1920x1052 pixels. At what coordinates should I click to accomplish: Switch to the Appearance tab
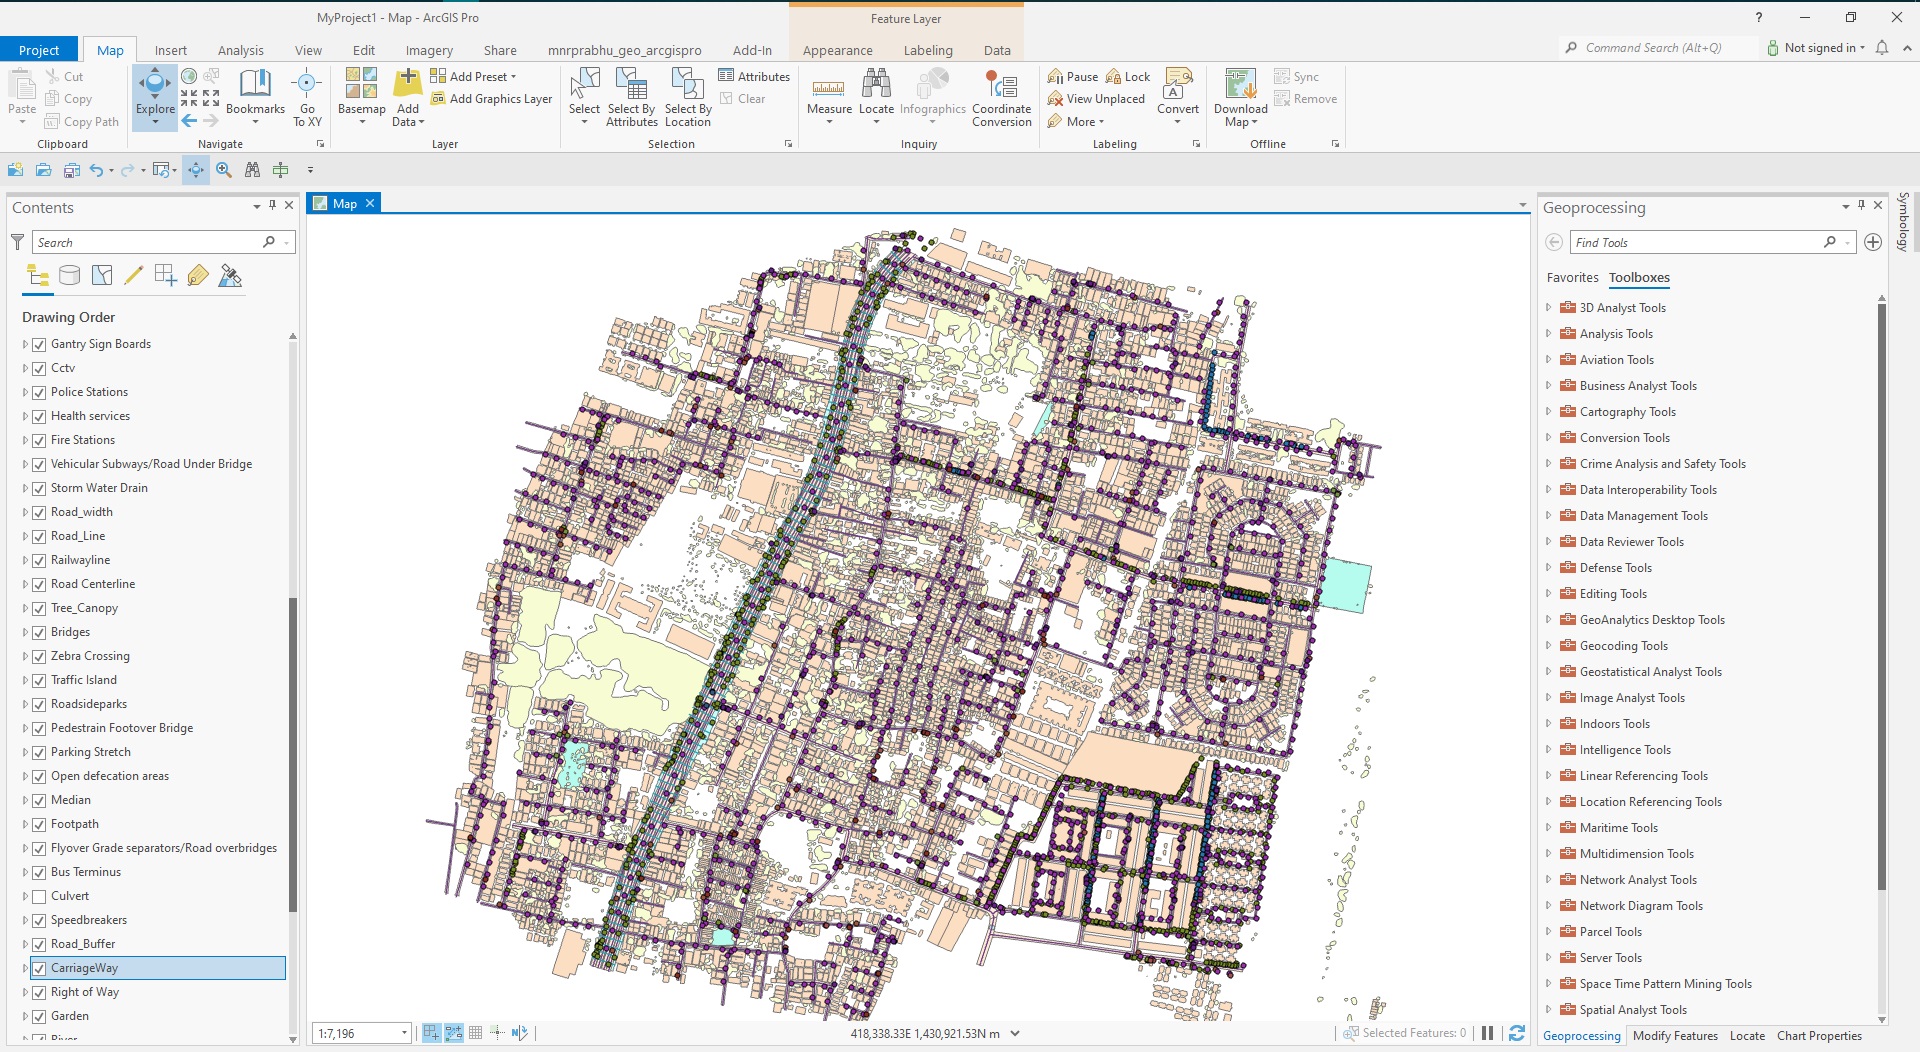click(x=838, y=50)
